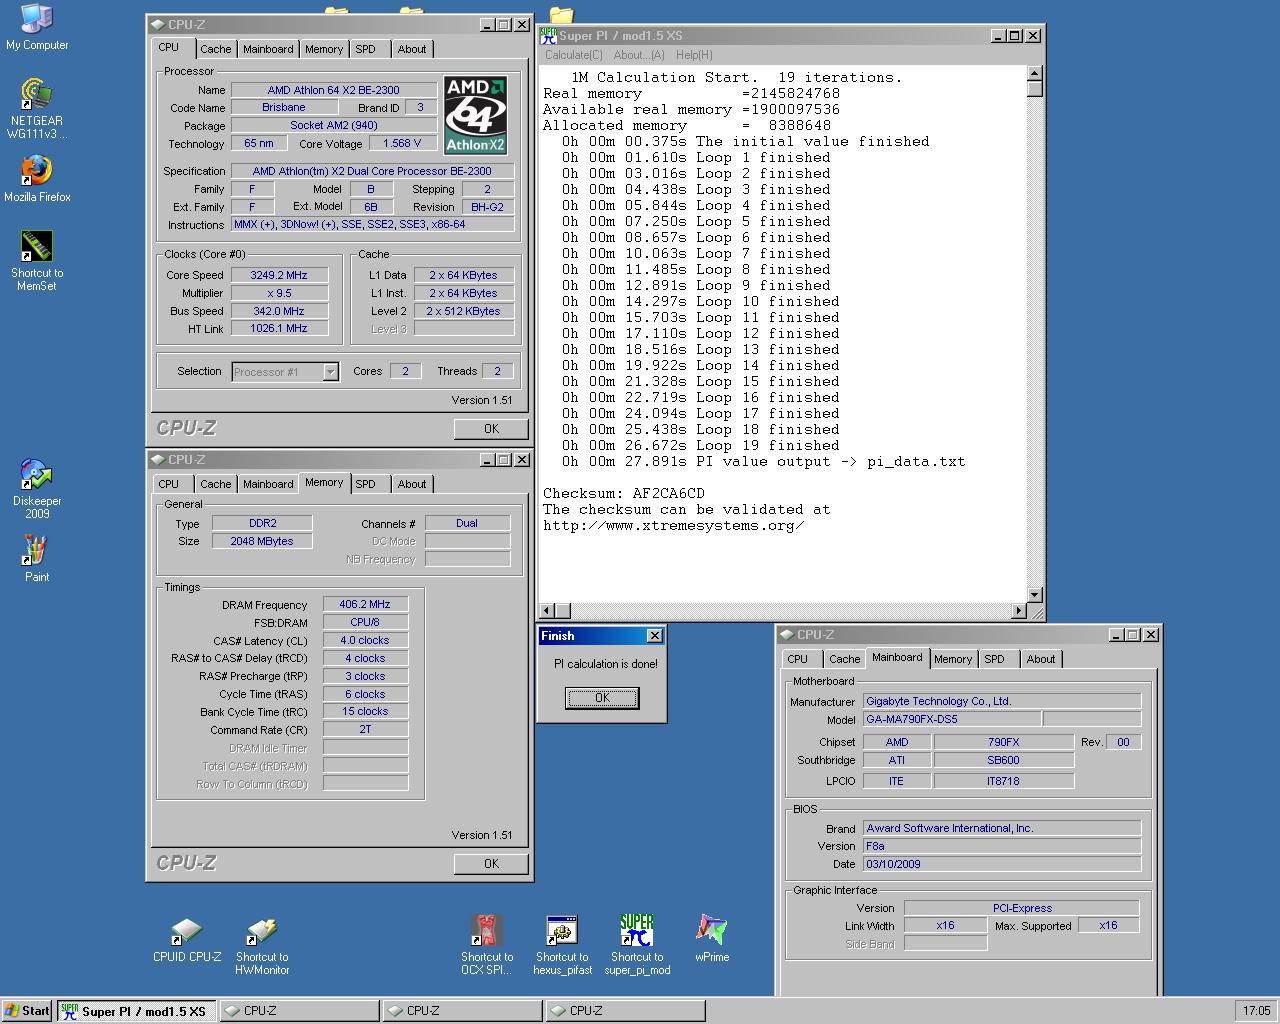Select the first CPU-Z taskbar button
Image resolution: width=1280 pixels, height=1024 pixels.
click(299, 1011)
